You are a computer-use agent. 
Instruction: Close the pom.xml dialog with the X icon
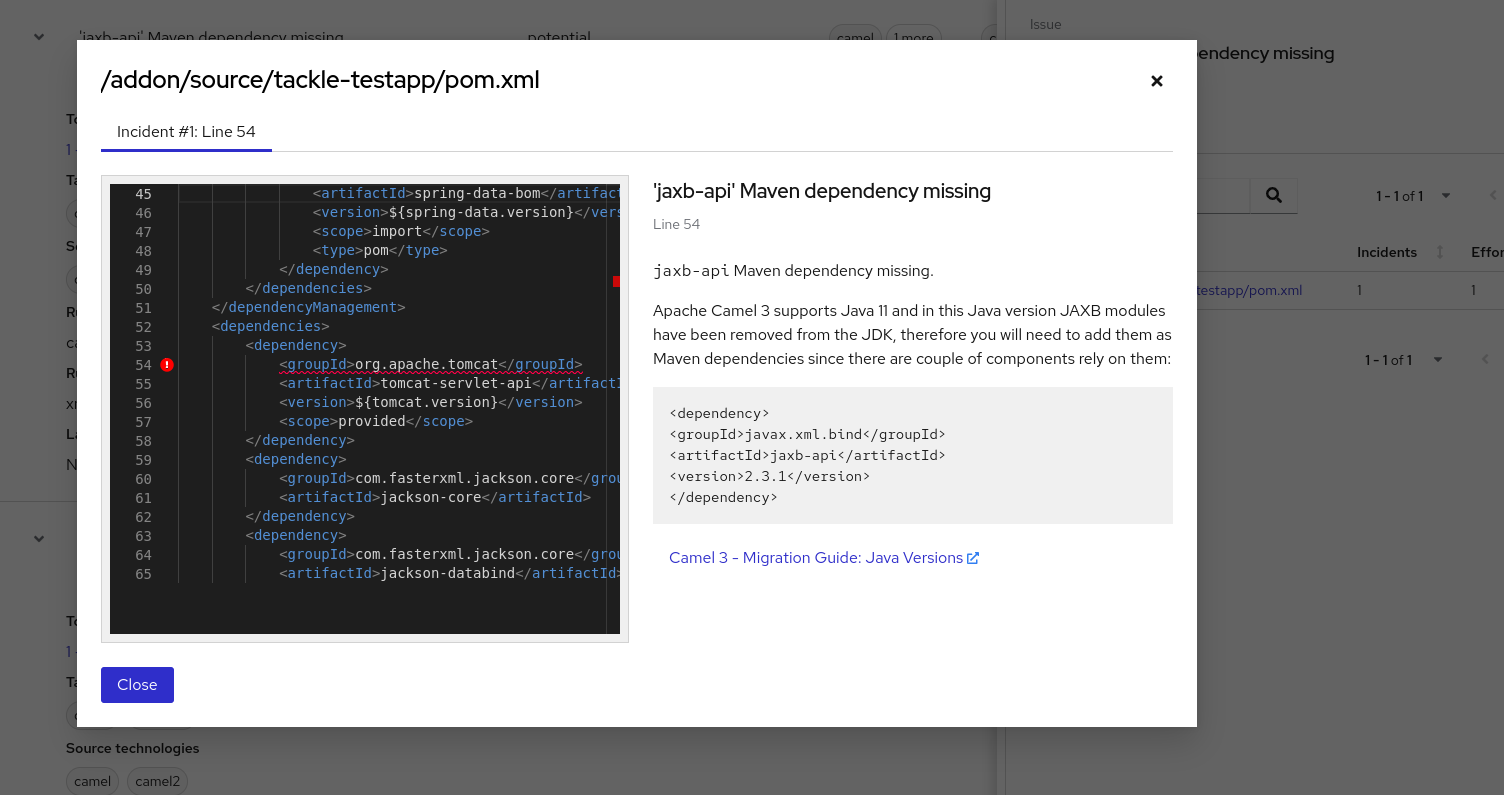pyautogui.click(x=1157, y=81)
